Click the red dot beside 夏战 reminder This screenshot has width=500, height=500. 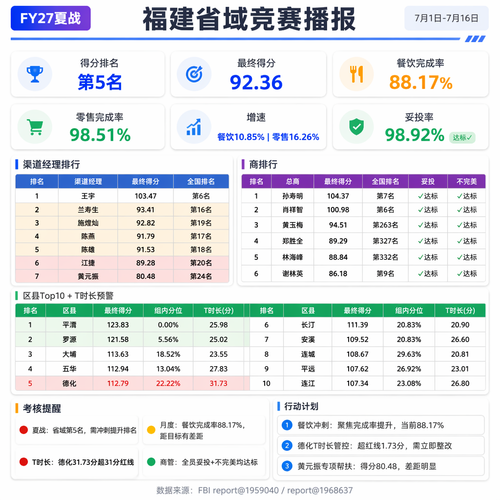(x=23, y=430)
